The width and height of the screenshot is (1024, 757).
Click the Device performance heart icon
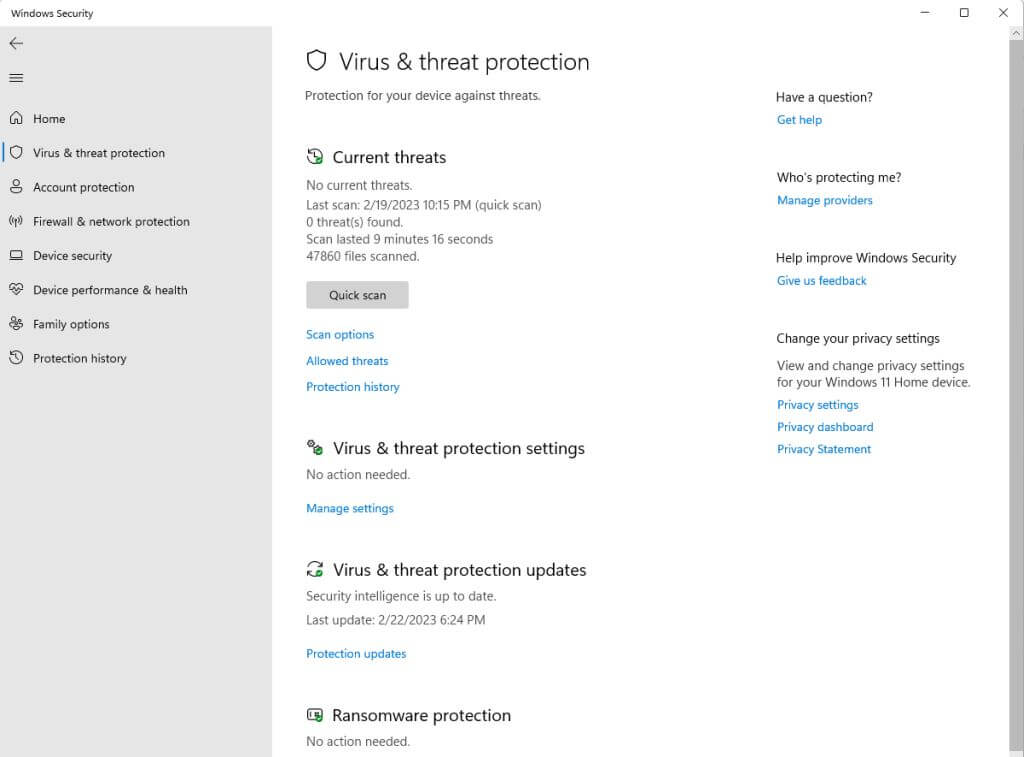click(16, 290)
